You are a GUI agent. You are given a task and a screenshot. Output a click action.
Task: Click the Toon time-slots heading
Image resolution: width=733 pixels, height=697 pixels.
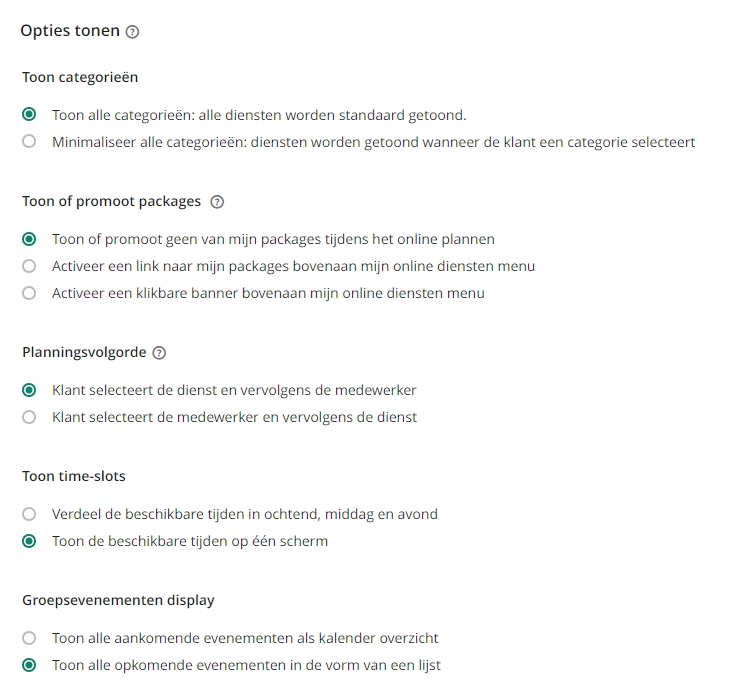pyautogui.click(x=74, y=476)
